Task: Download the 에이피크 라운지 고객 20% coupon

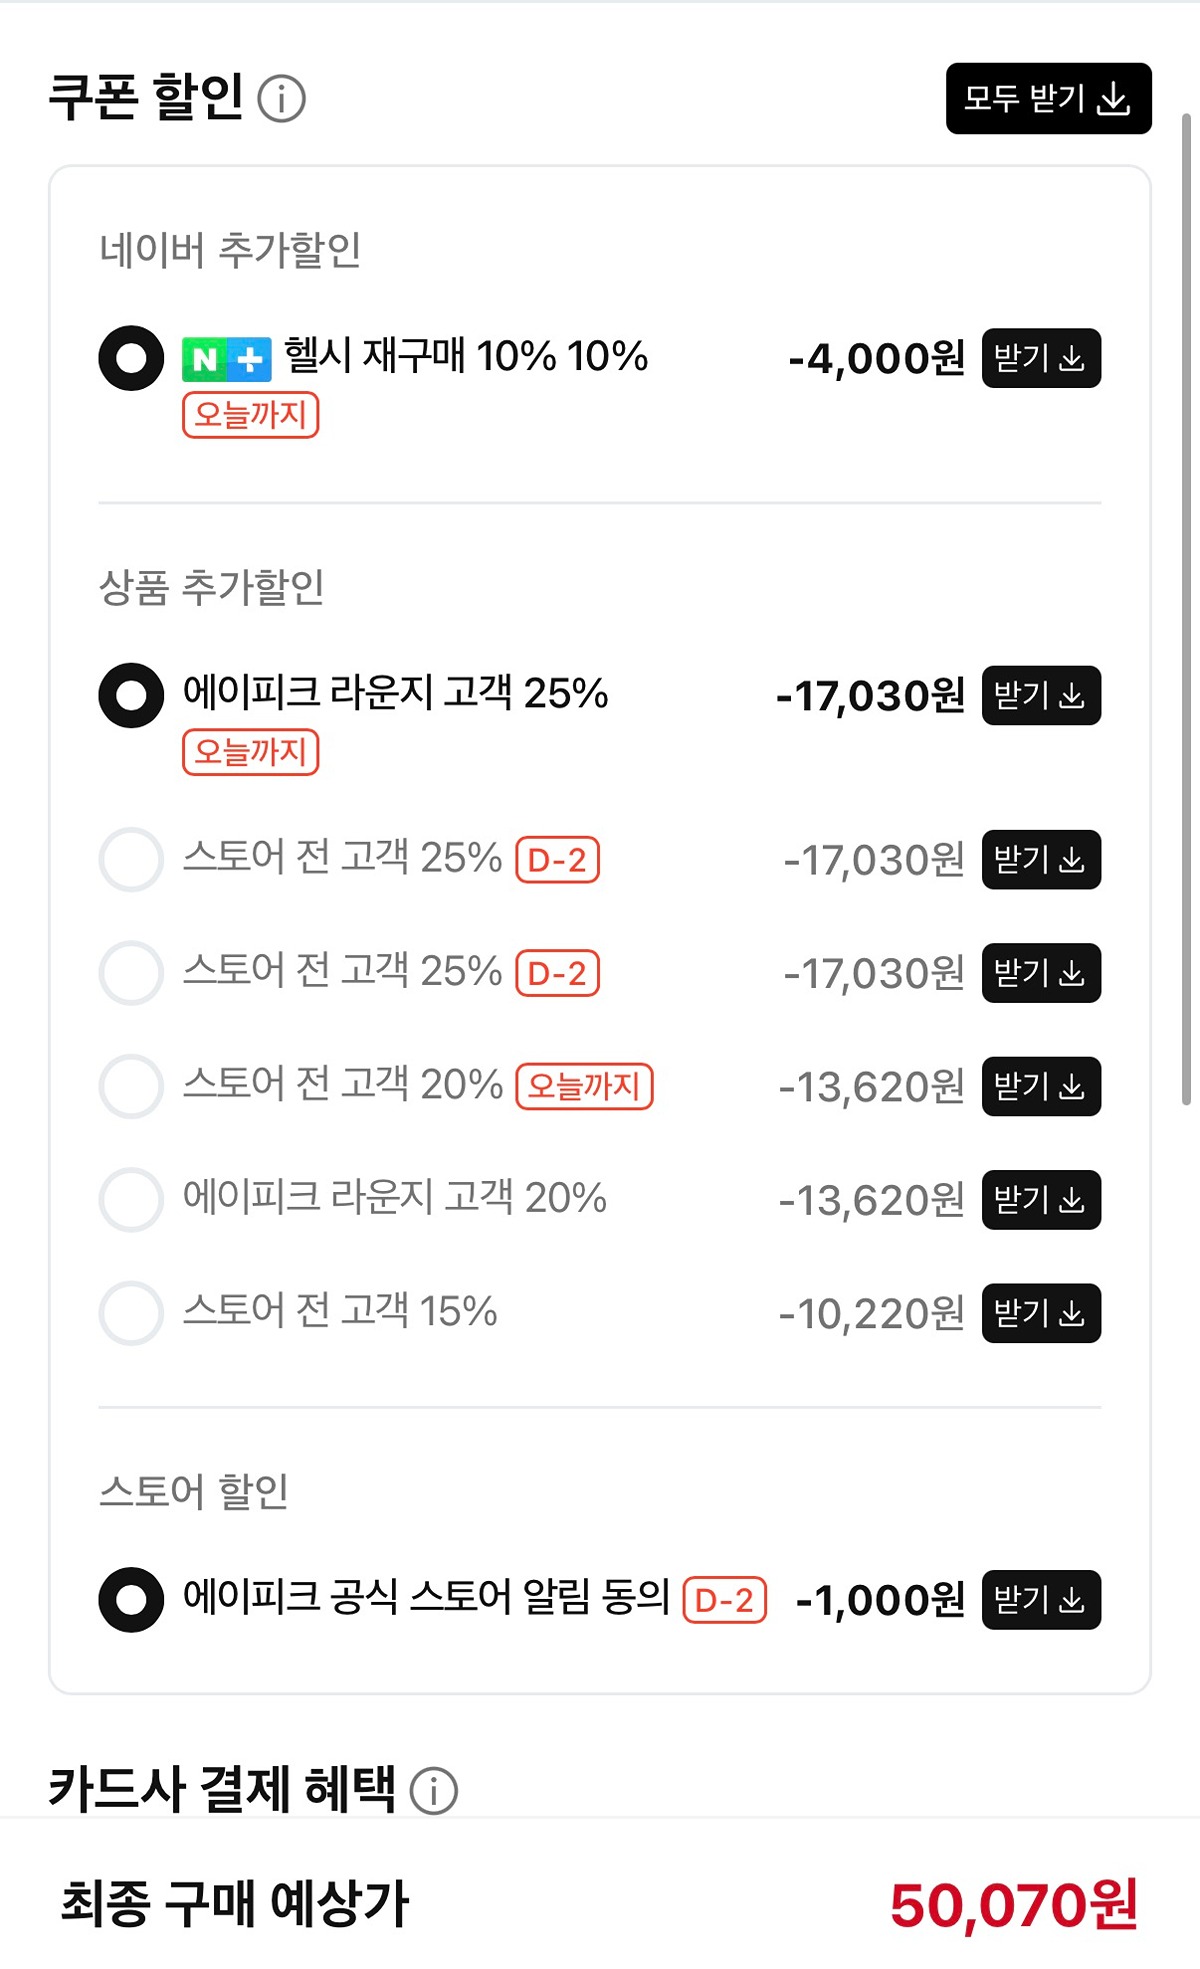Action: point(1040,1200)
